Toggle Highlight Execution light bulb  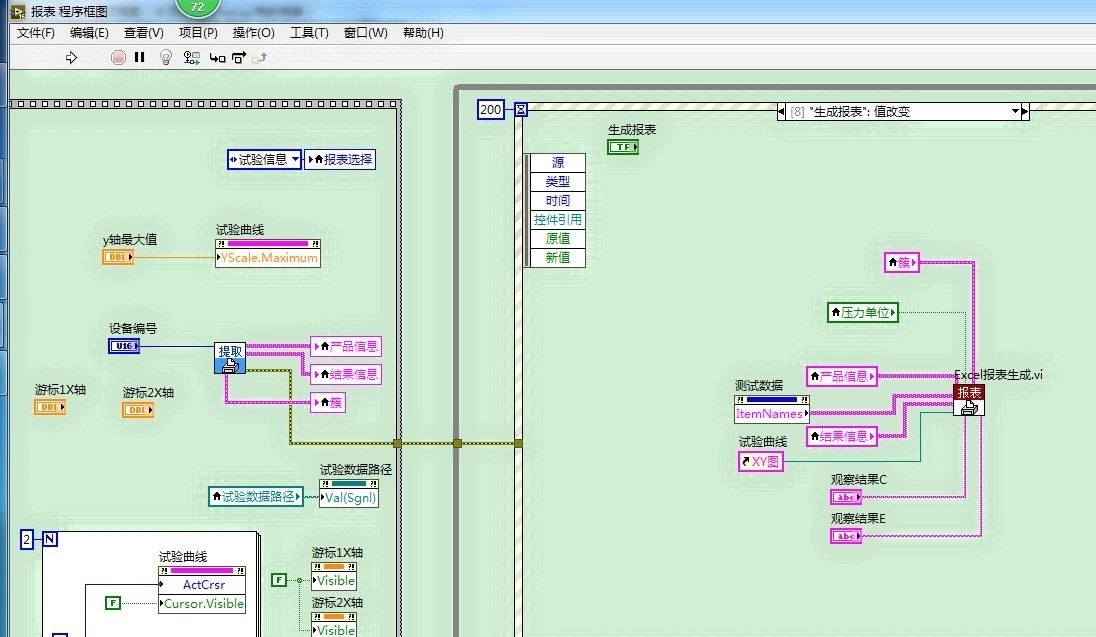166,57
